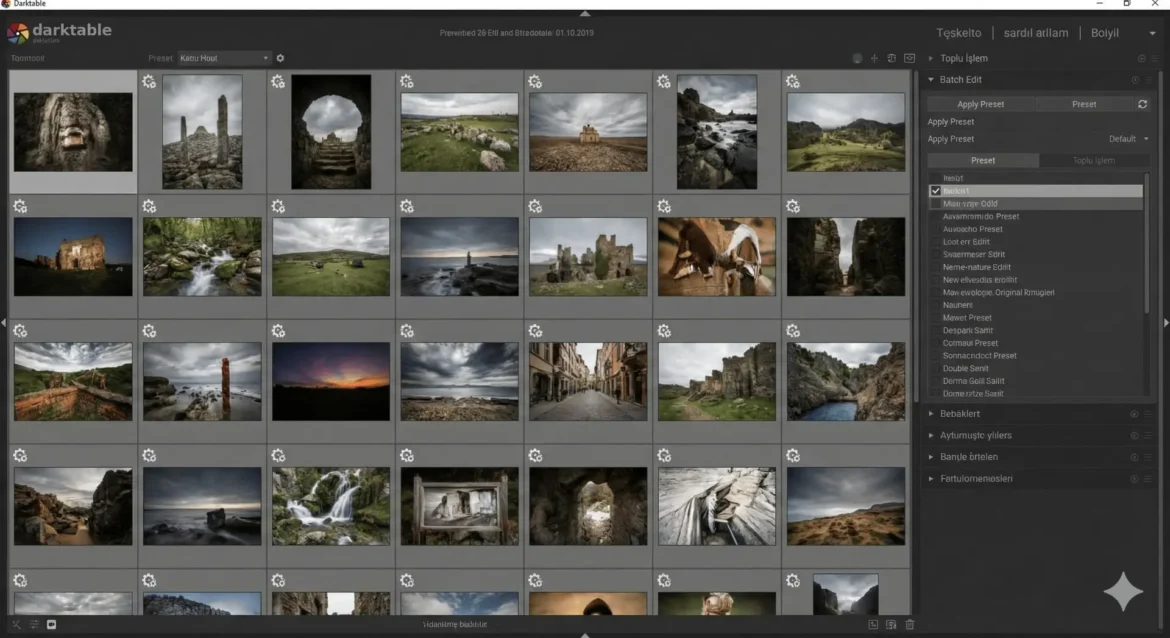Open the Preset dropdown in top toolbar
Screen dimensions: 1170x638
click(x=224, y=58)
